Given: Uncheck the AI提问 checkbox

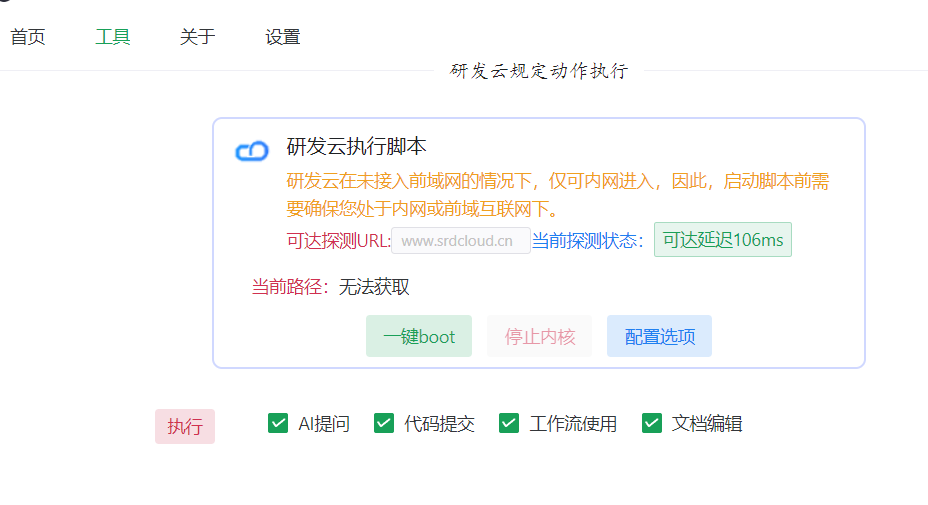Looking at the screenshot, I should [x=278, y=423].
